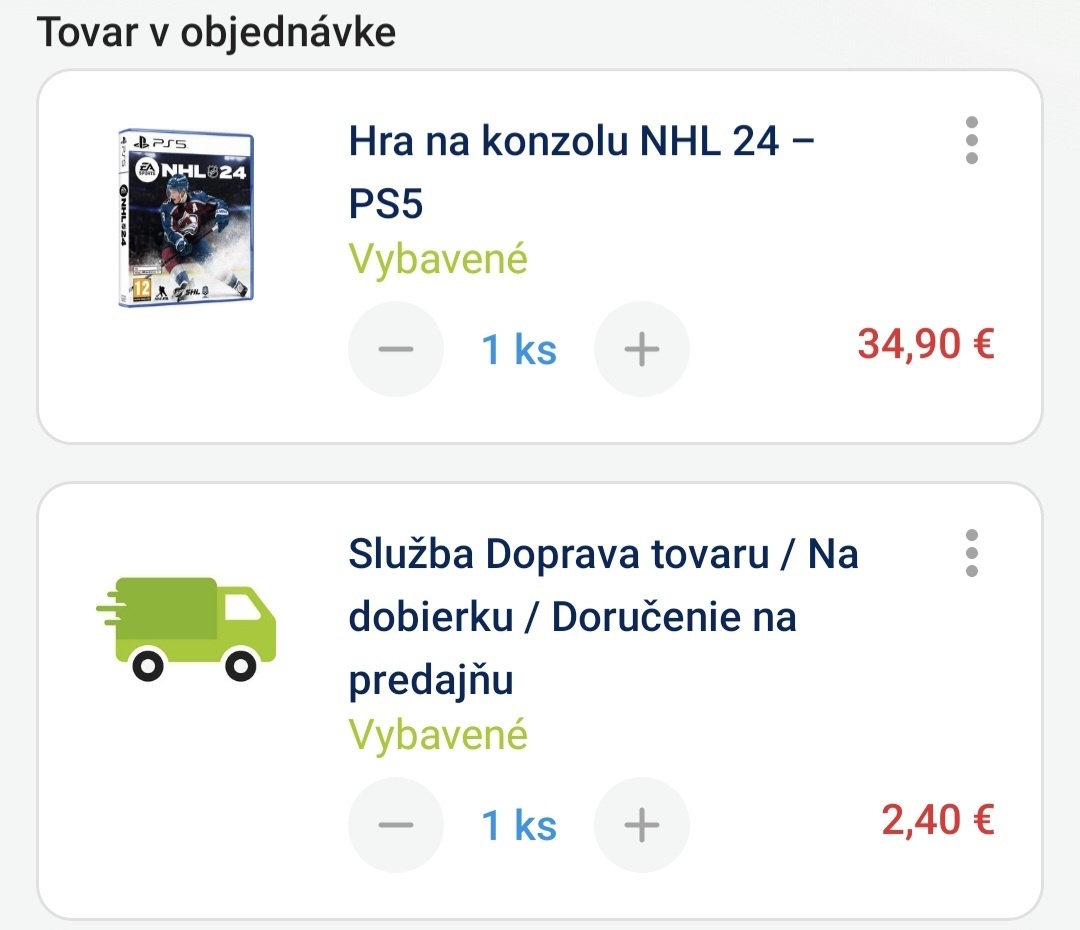Select the '1 ks' quantity under the delivery service
The height and width of the screenshot is (930, 1080).
click(518, 825)
